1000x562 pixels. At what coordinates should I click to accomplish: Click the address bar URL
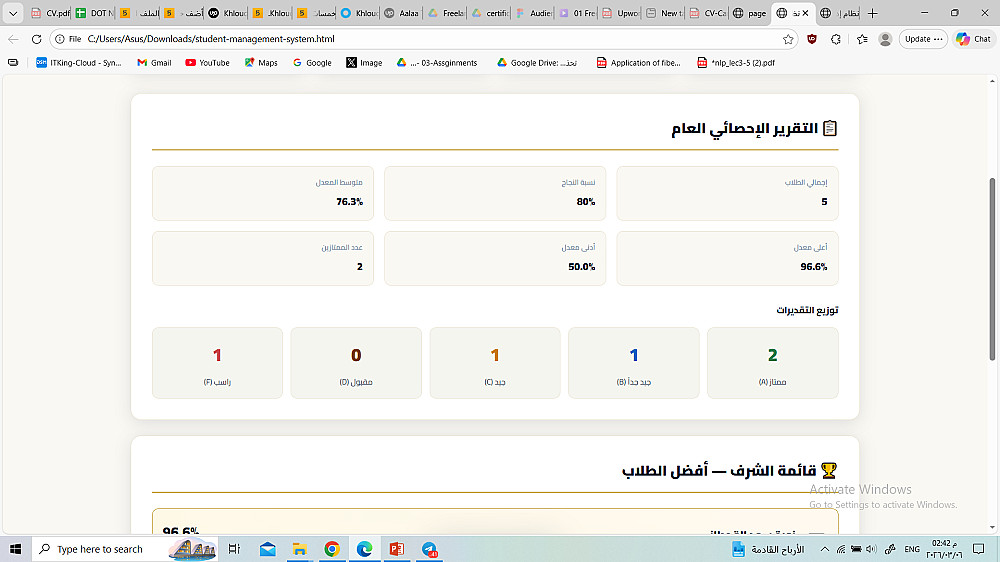point(211,39)
